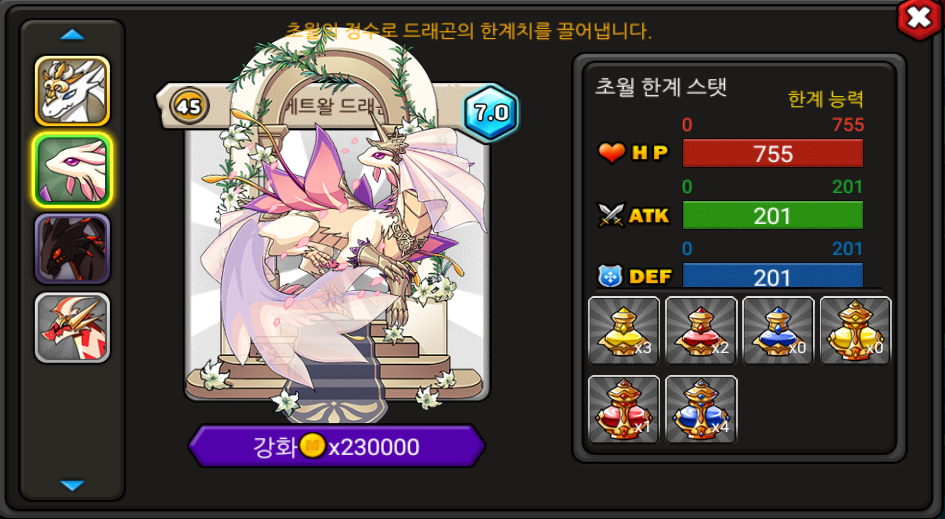Click the green ATK 201 bar
The height and width of the screenshot is (519, 945).
coord(773,215)
